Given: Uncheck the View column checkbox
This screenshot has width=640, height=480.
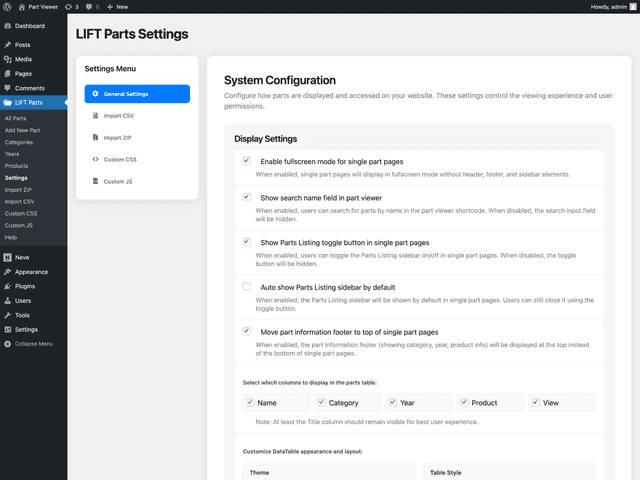Looking at the screenshot, I should coord(536,402).
